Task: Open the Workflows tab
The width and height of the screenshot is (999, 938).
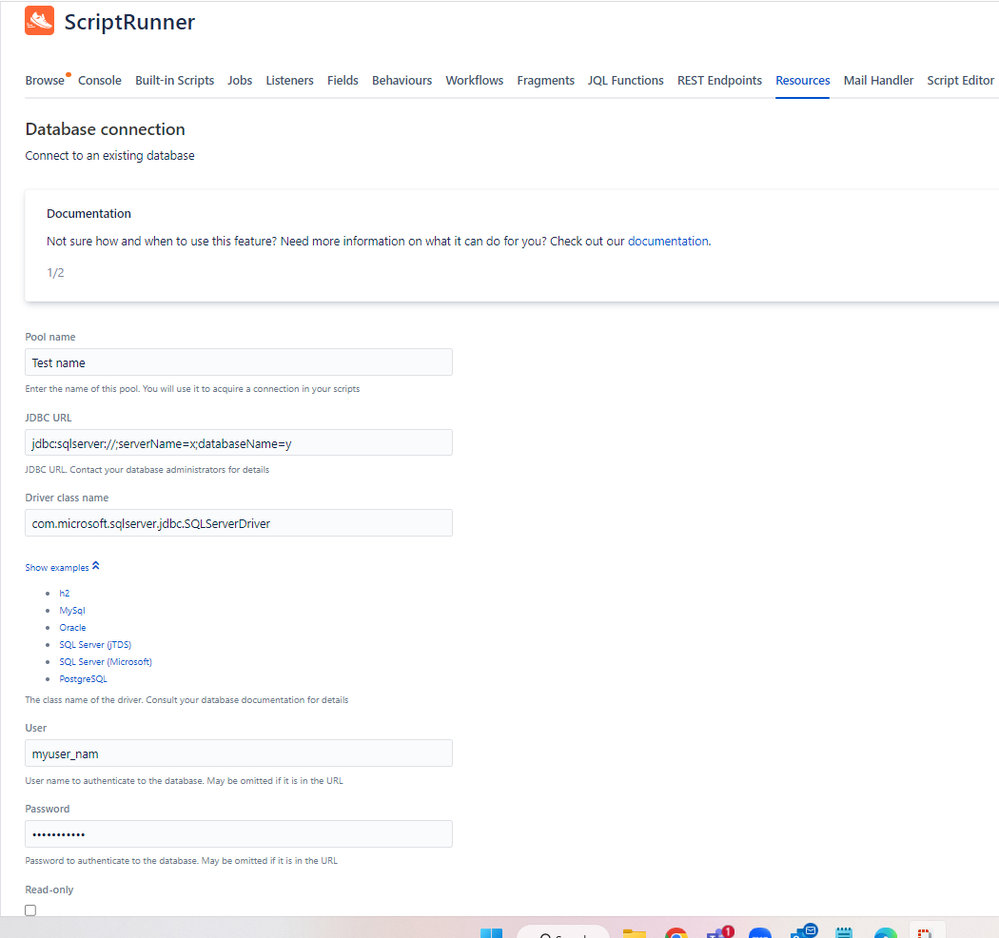Action: [x=475, y=80]
